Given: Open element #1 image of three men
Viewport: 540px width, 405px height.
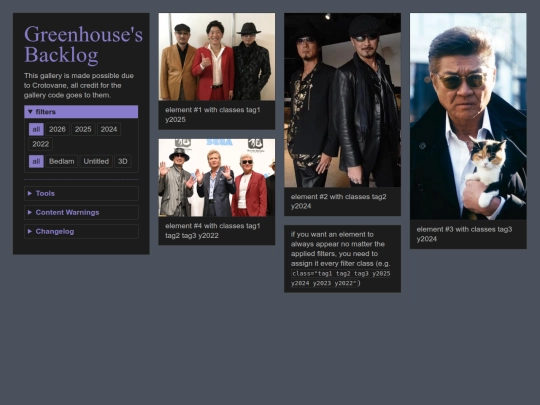Looking at the screenshot, I should pos(217,57).
